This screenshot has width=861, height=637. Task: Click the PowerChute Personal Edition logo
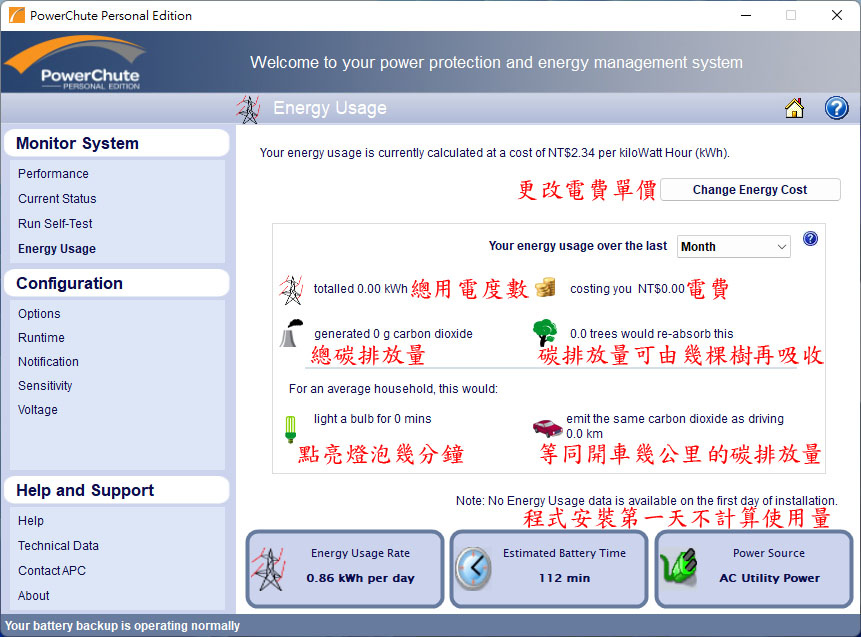click(77, 62)
